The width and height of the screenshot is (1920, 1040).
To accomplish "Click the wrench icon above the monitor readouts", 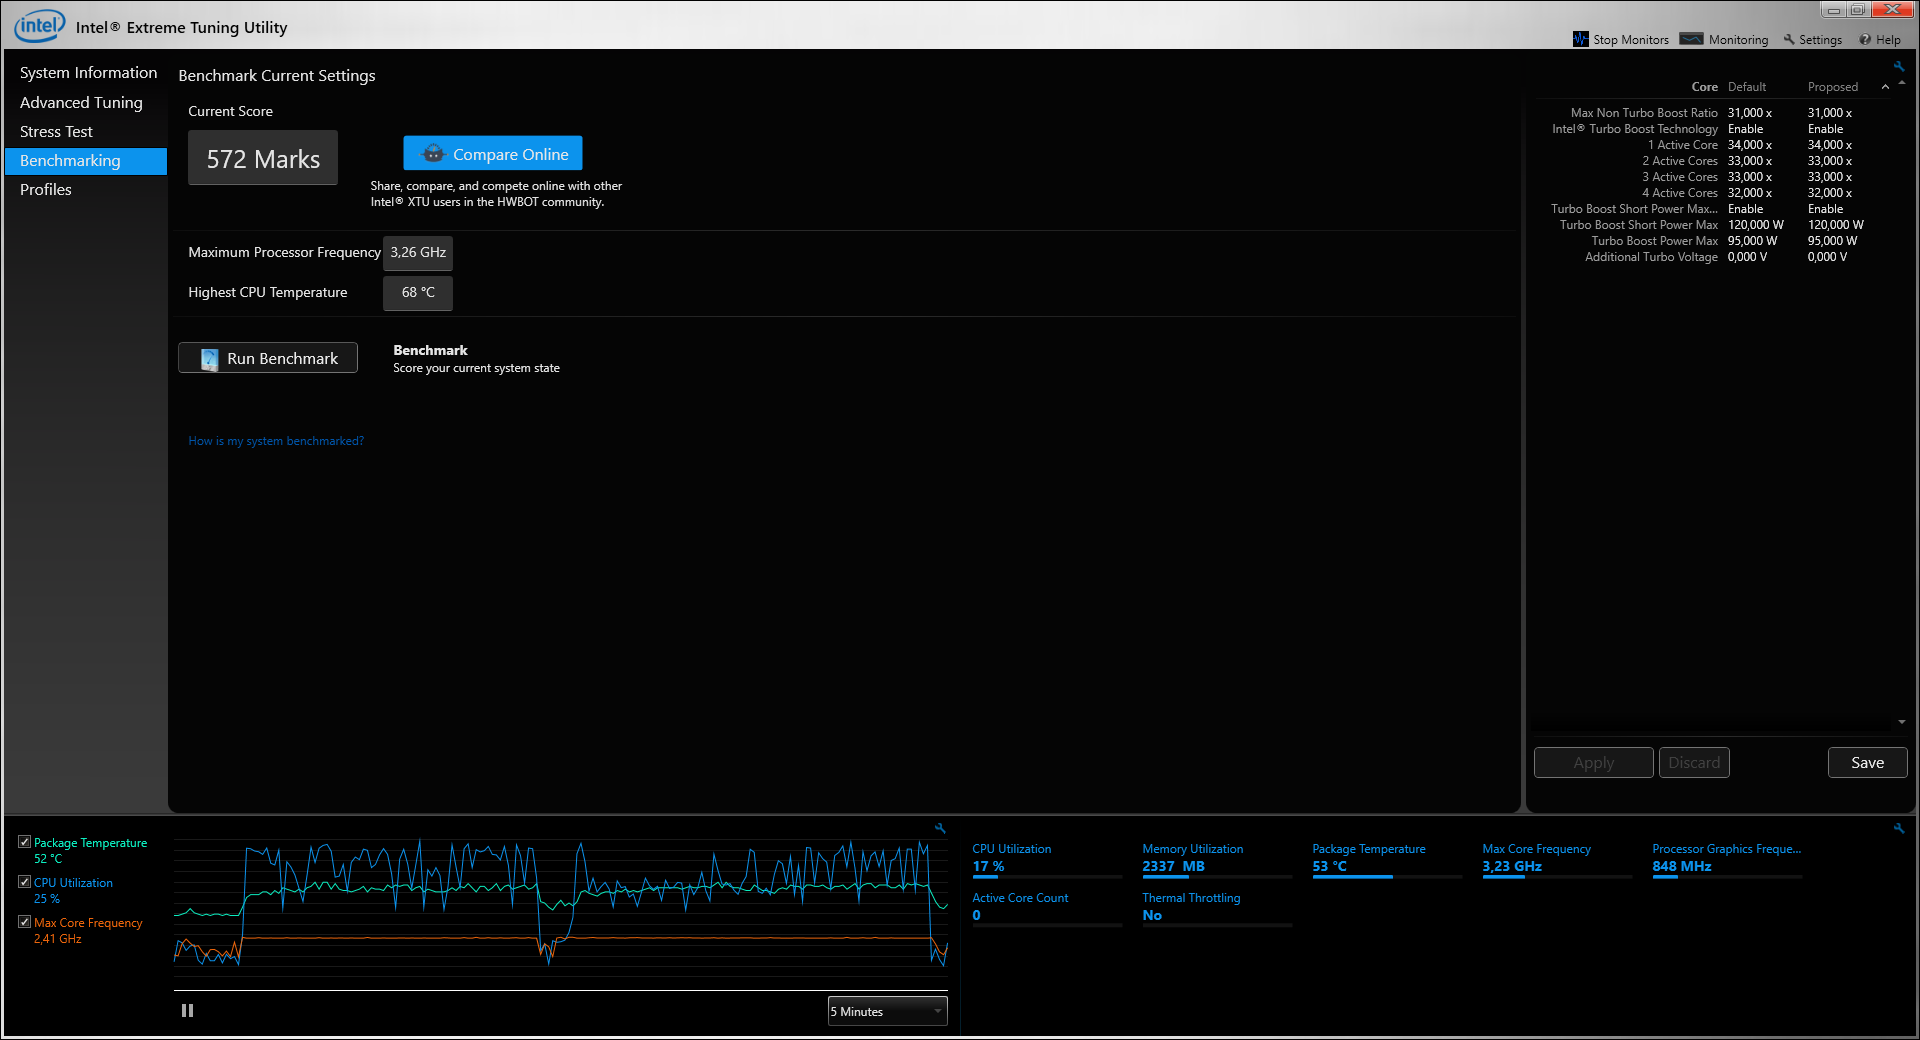I will 1898,828.
